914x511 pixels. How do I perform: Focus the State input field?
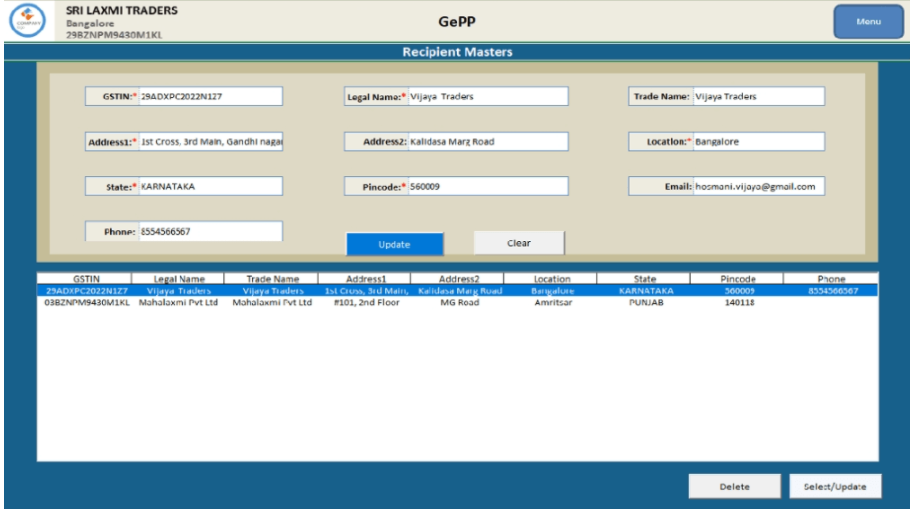point(210,186)
